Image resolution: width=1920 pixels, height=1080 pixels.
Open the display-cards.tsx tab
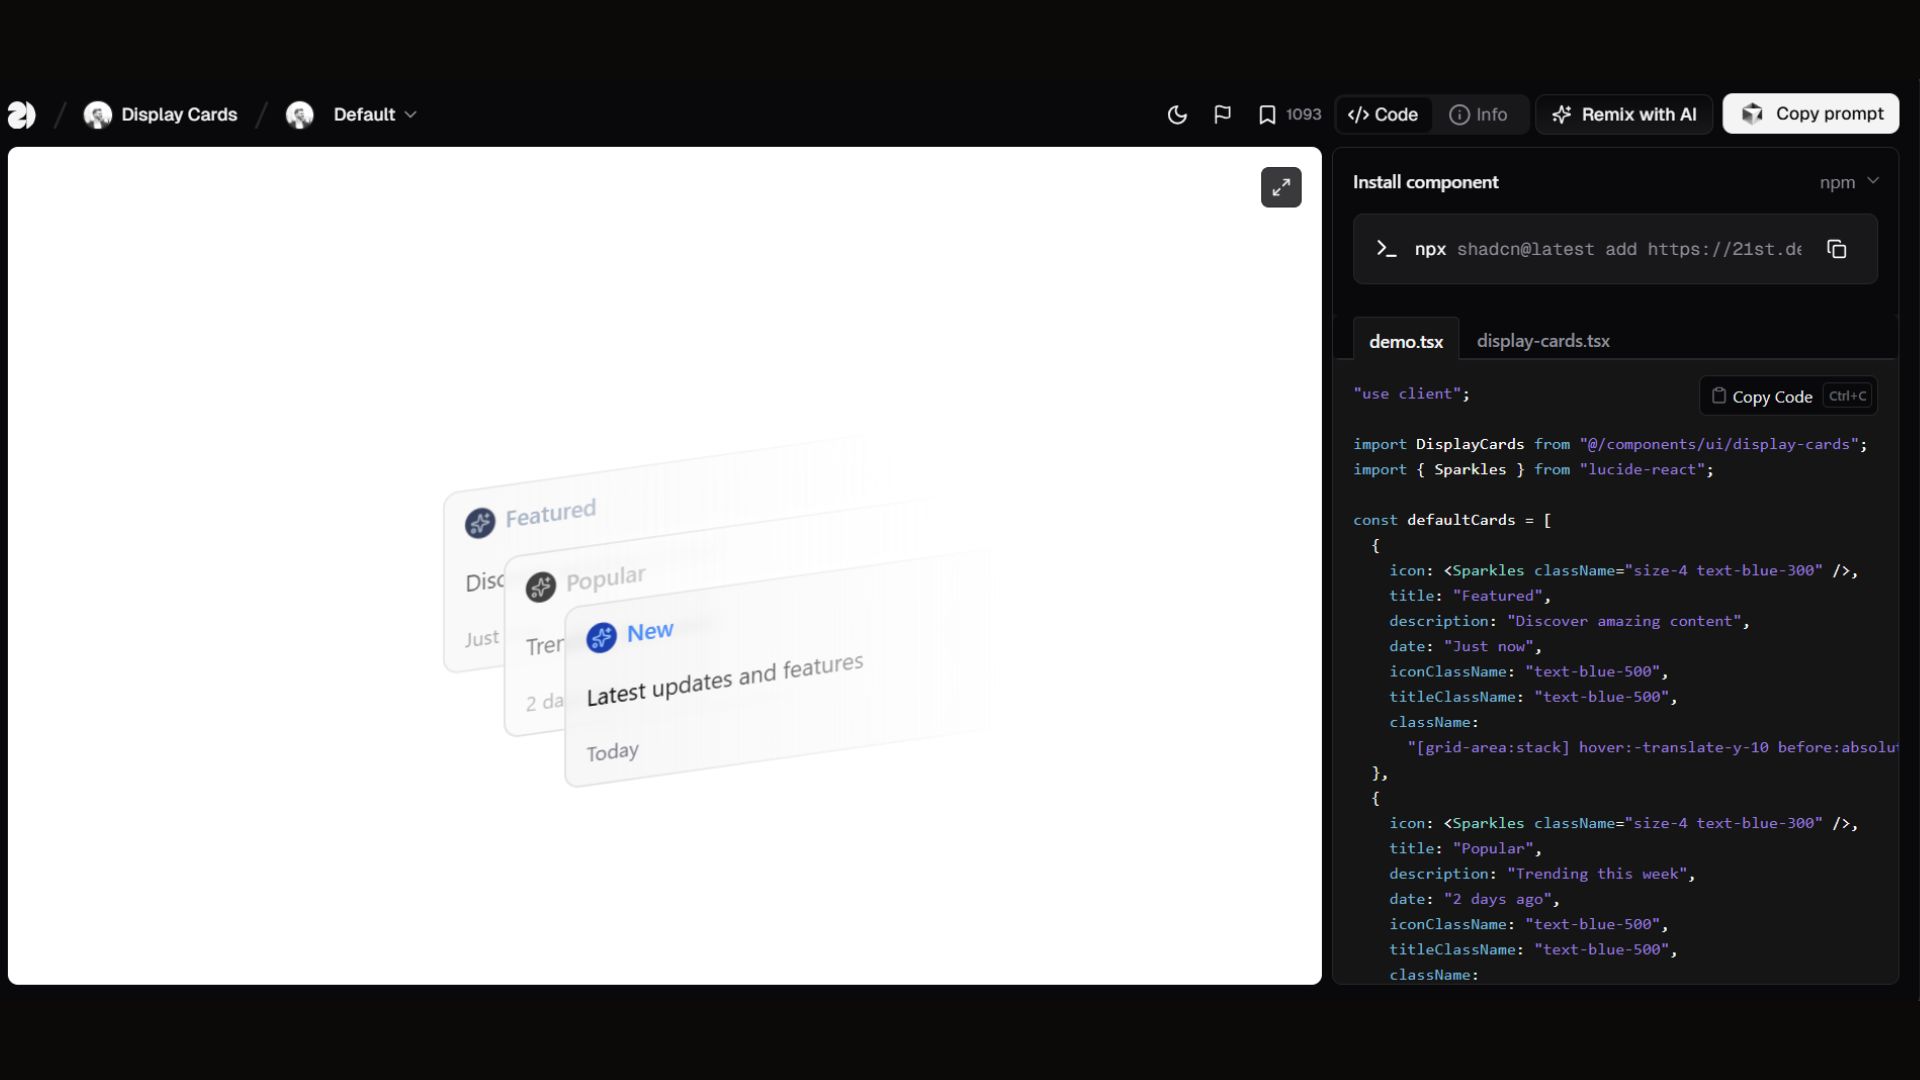pos(1543,341)
